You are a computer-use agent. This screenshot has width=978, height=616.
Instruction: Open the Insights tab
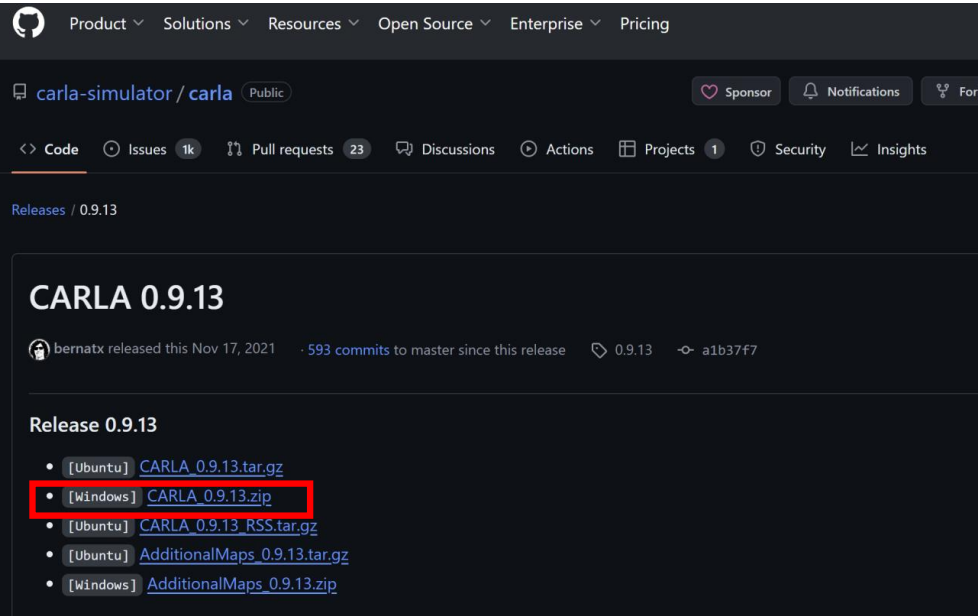pyautogui.click(x=888, y=149)
